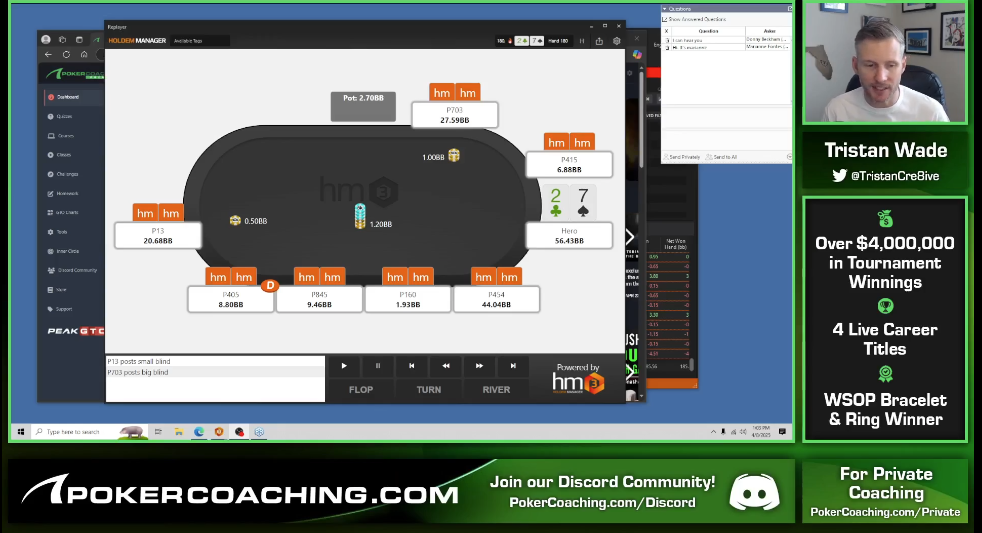
Task: Click Hero's 7 of spades card
Action: [583, 203]
